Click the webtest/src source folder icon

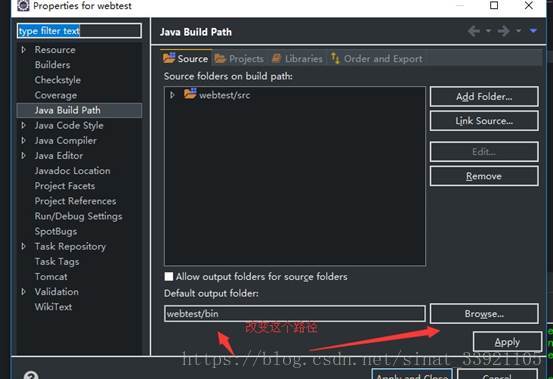[190, 94]
